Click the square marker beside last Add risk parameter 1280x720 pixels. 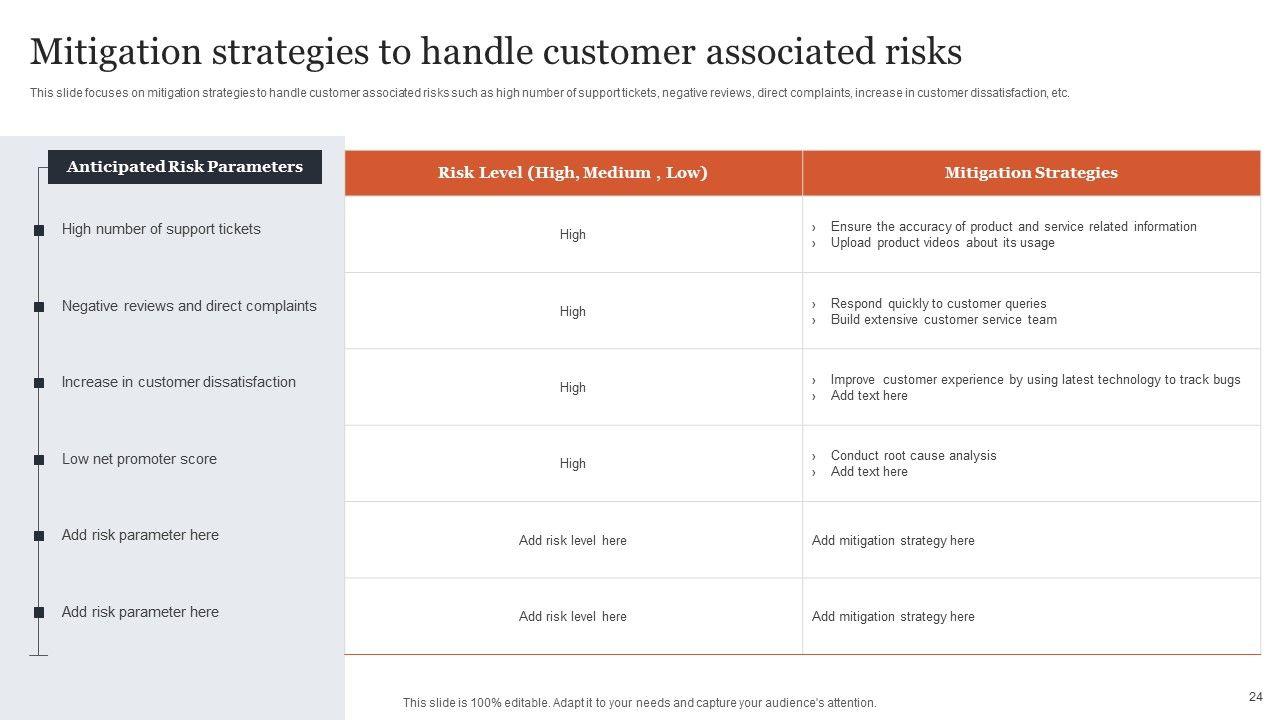pos(39,612)
